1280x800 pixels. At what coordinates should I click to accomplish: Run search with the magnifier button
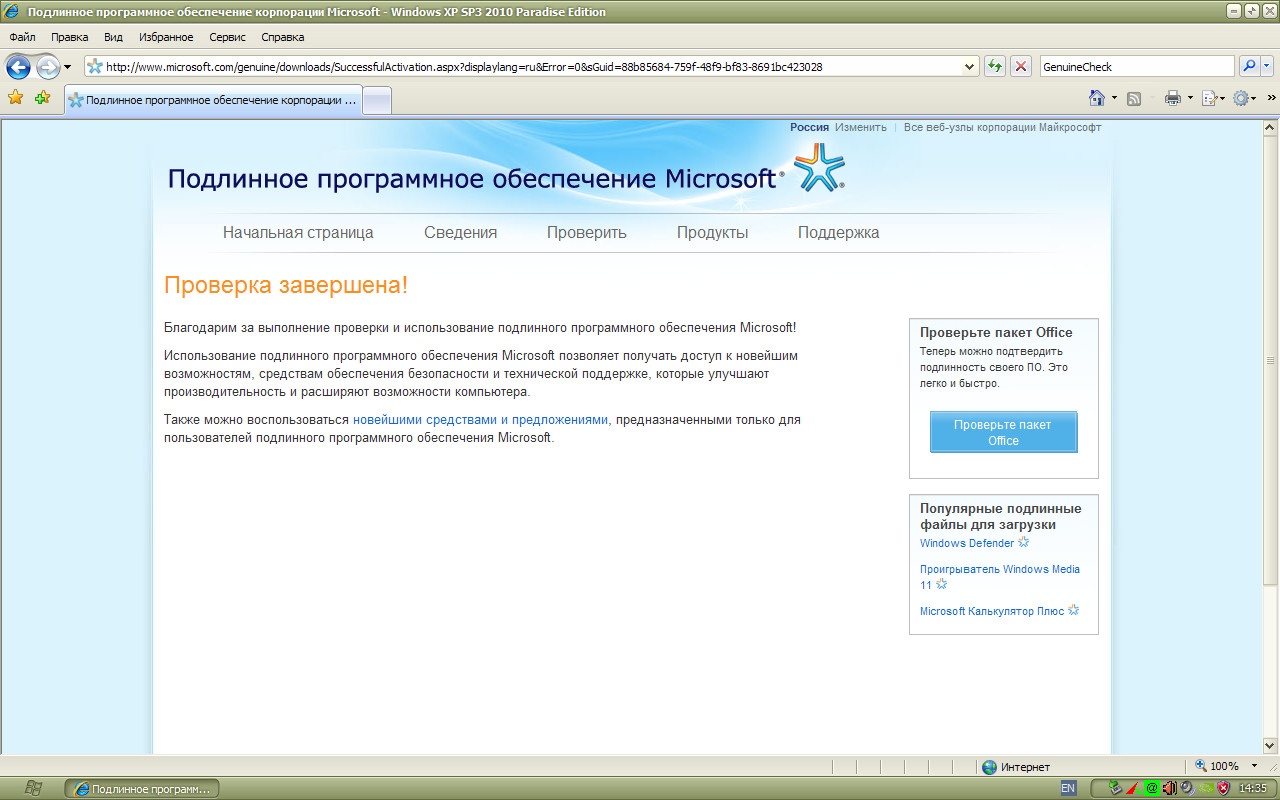[x=1249, y=67]
